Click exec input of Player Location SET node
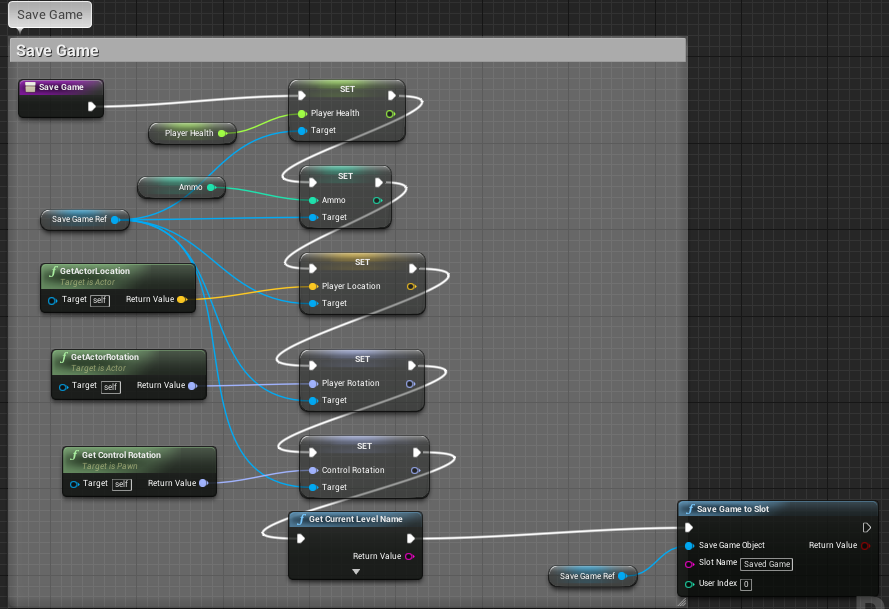Image resolution: width=889 pixels, height=609 pixels. (x=313, y=269)
